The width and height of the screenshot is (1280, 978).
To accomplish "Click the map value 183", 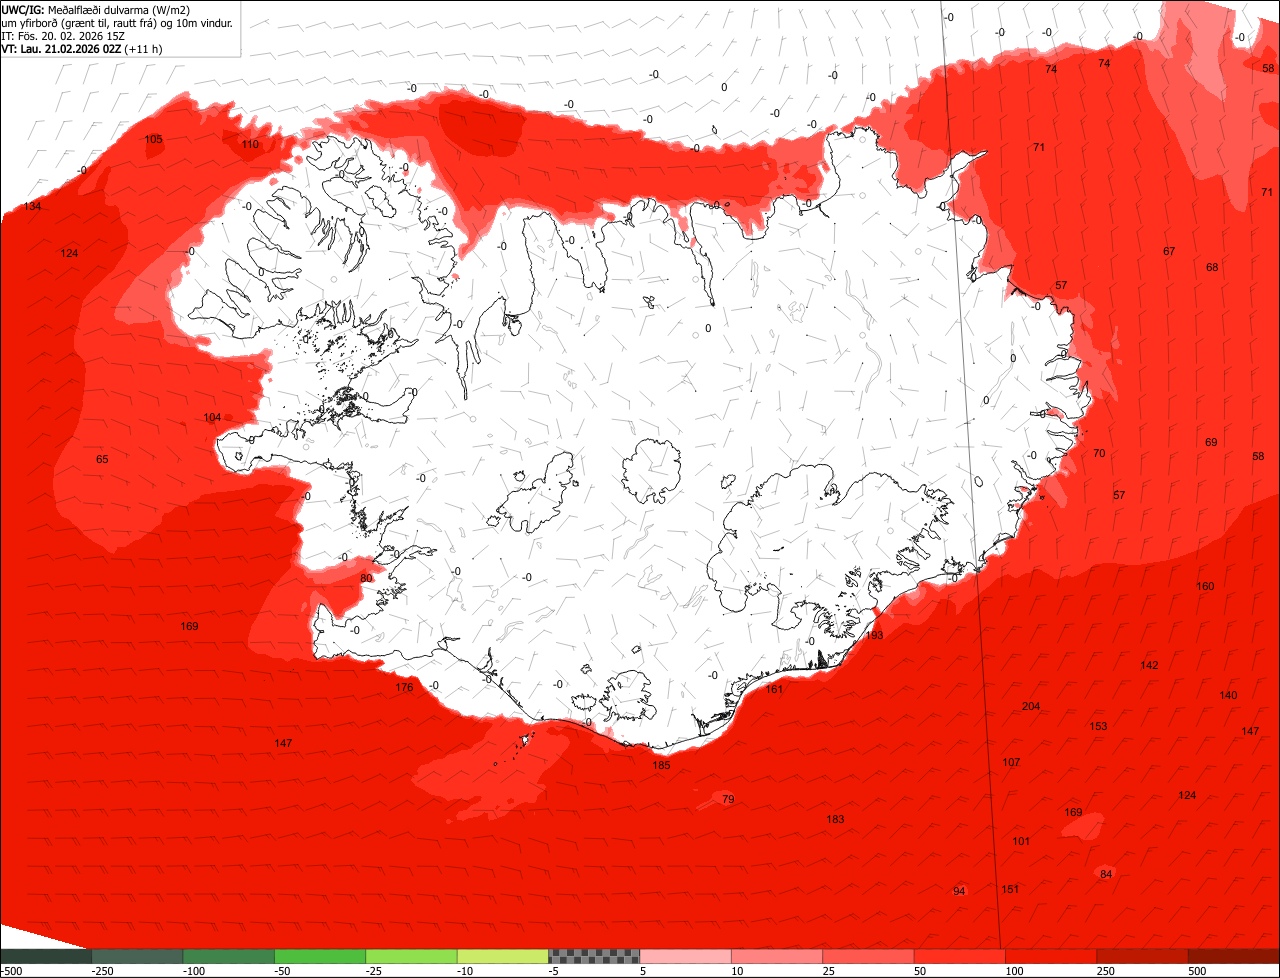I will (835, 819).
